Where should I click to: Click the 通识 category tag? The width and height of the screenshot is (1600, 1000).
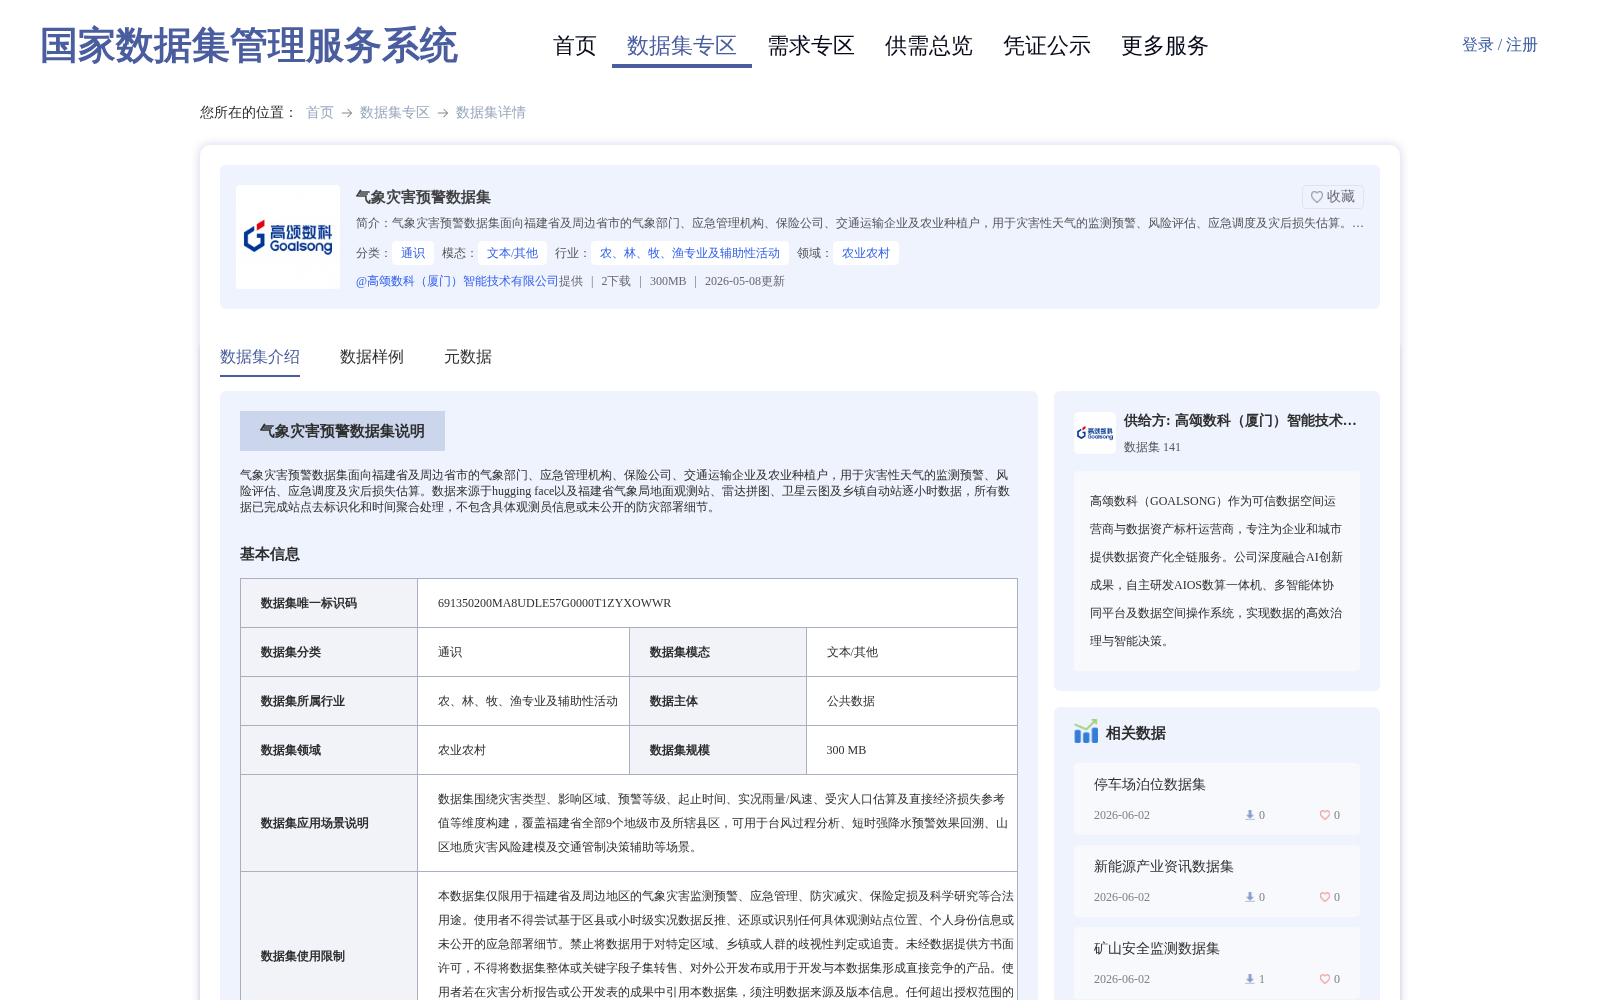[x=413, y=253]
